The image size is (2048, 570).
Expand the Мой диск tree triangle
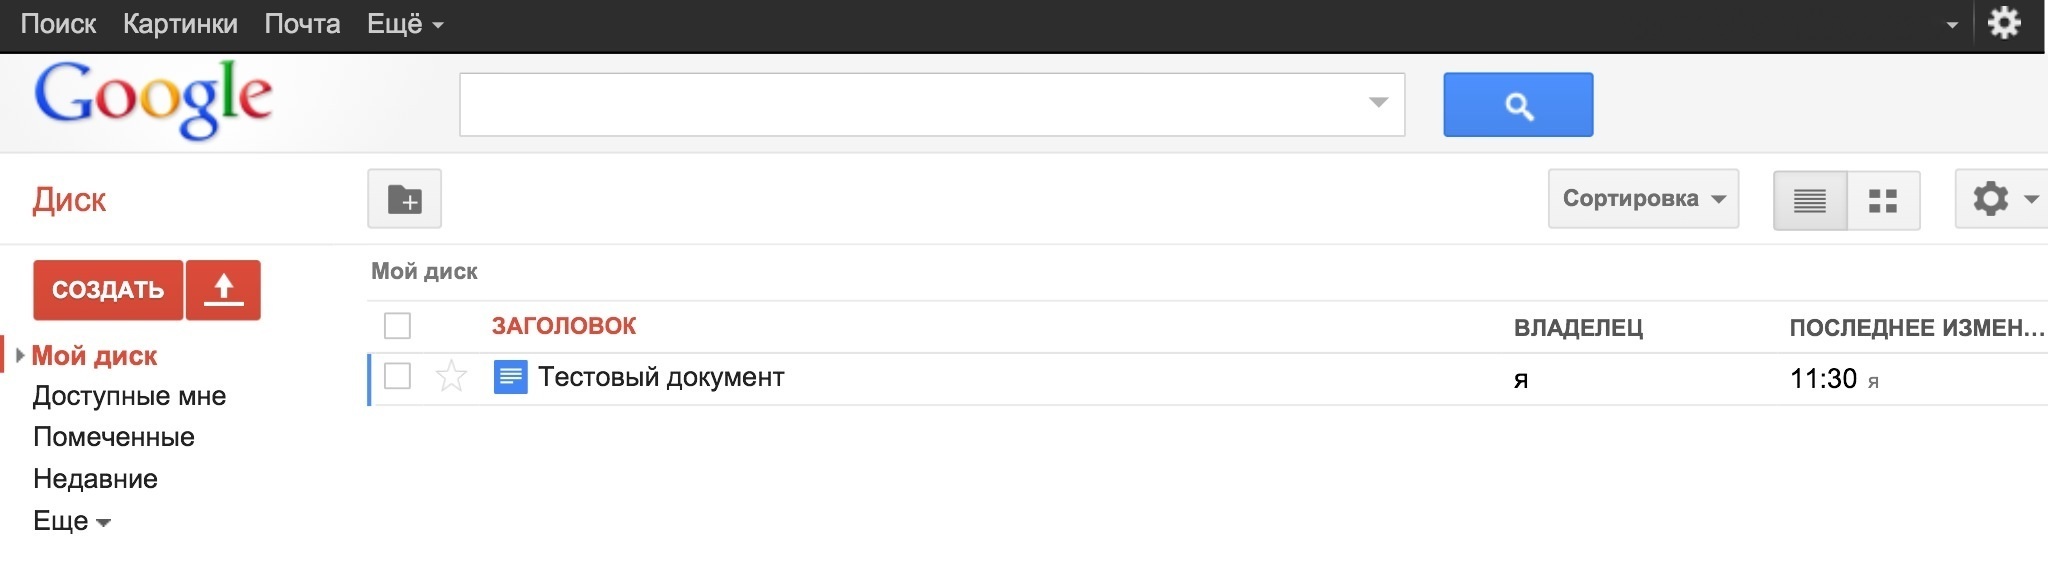[x=20, y=355]
